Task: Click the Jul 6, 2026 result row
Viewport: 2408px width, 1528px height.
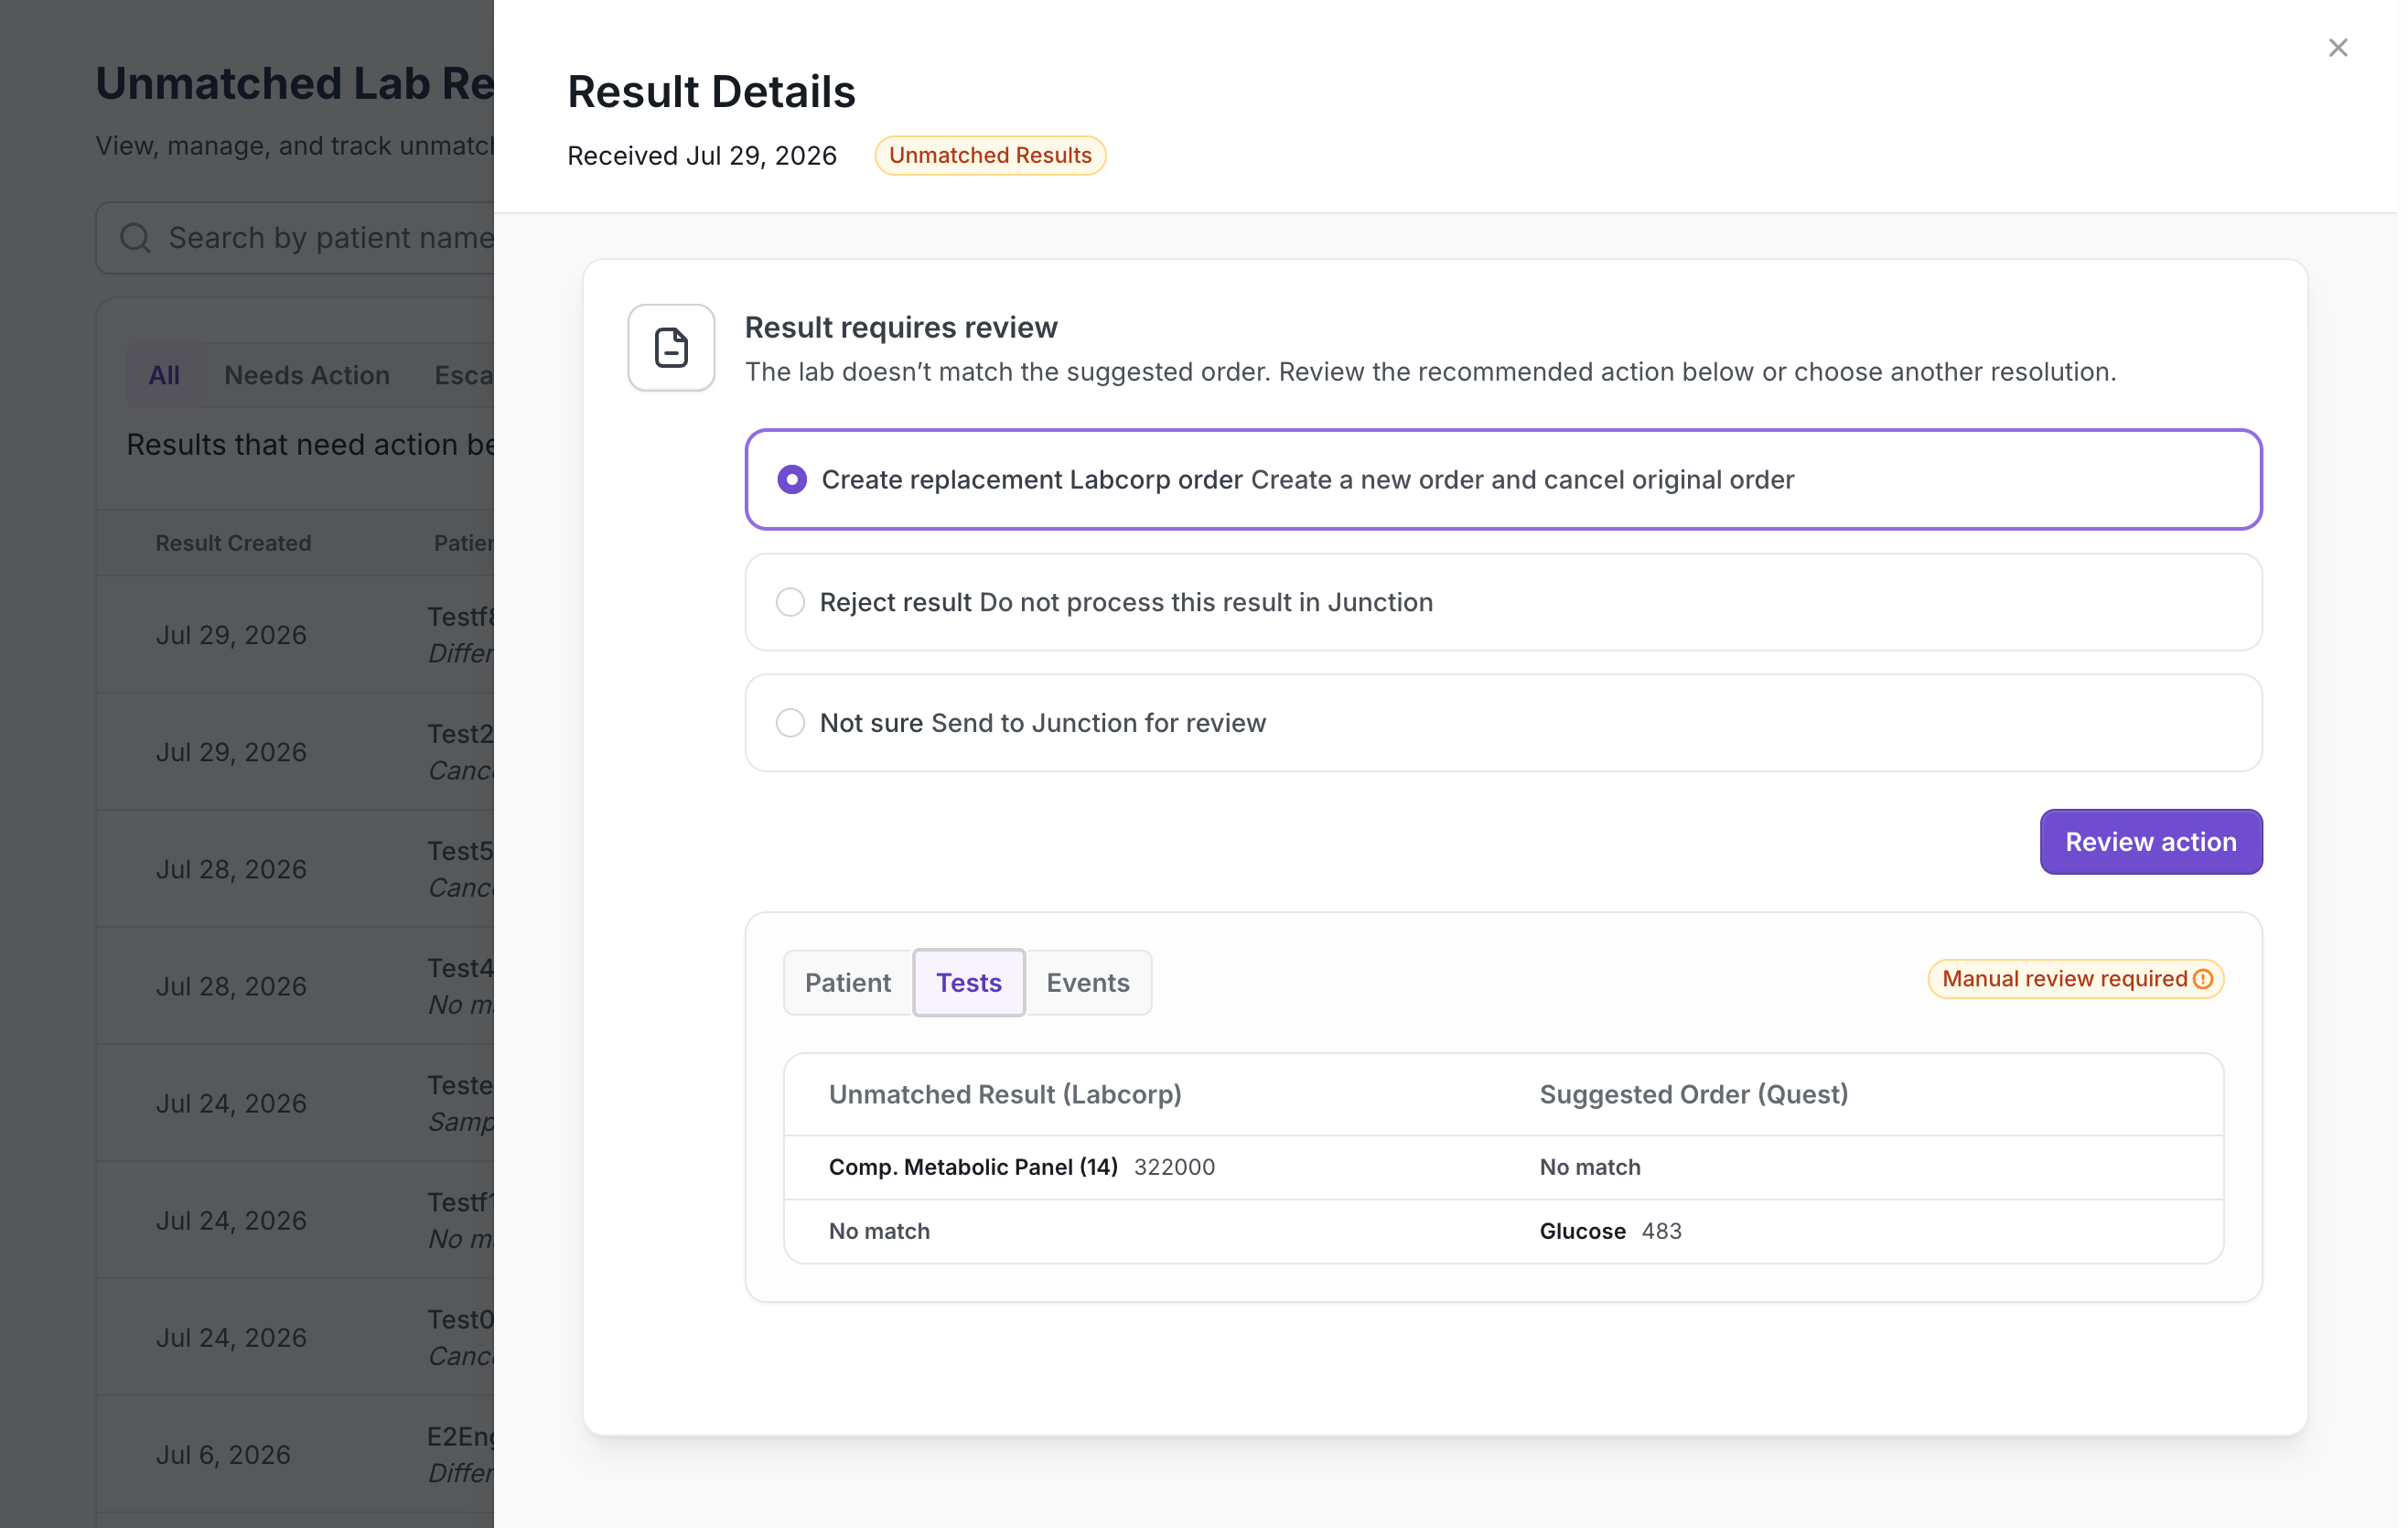Action: pos(296,1454)
